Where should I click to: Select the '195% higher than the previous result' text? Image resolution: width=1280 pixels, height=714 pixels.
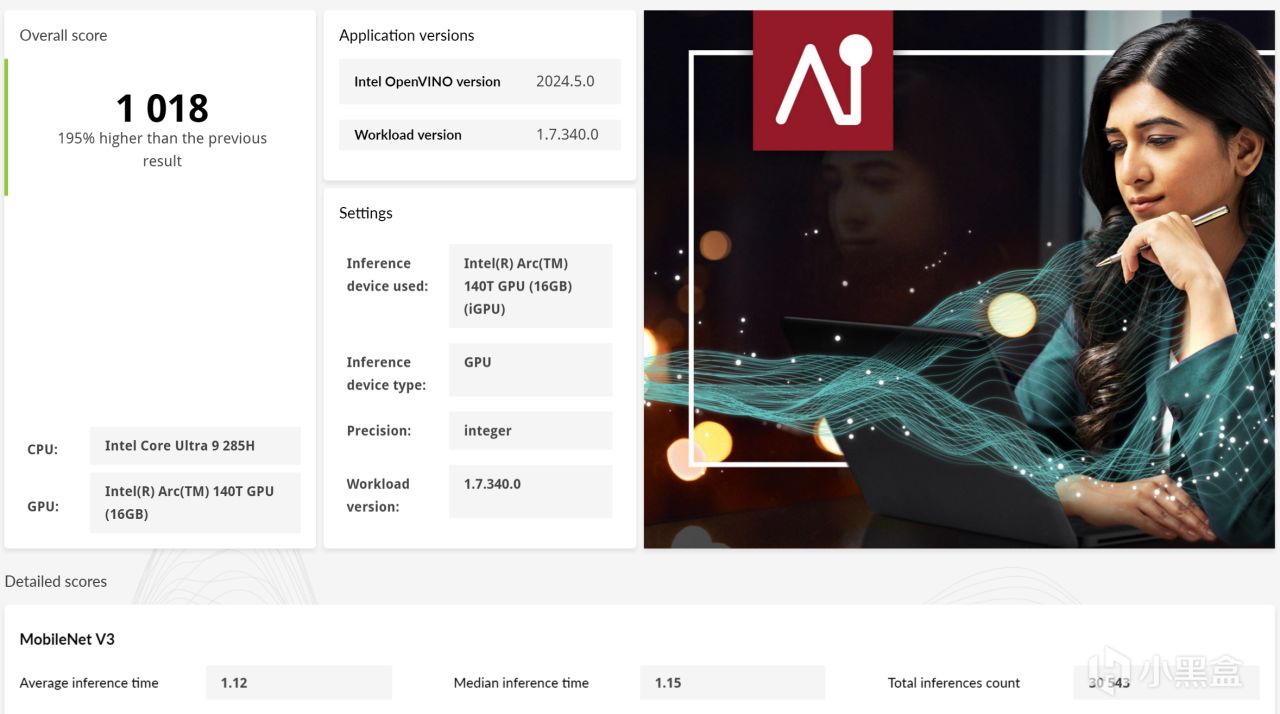pyautogui.click(x=162, y=149)
